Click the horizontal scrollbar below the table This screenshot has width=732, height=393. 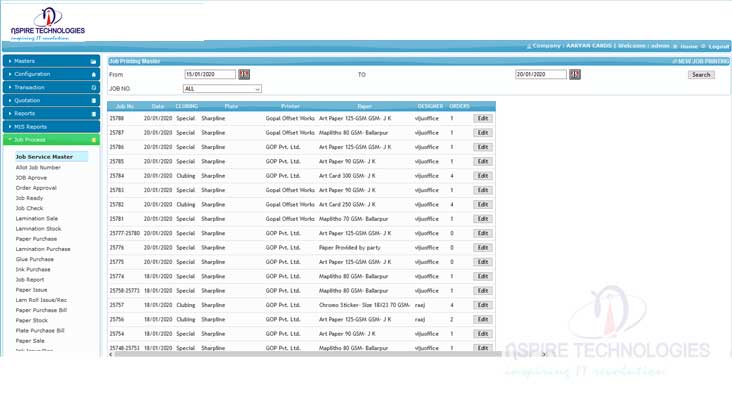pyautogui.click(x=307, y=354)
